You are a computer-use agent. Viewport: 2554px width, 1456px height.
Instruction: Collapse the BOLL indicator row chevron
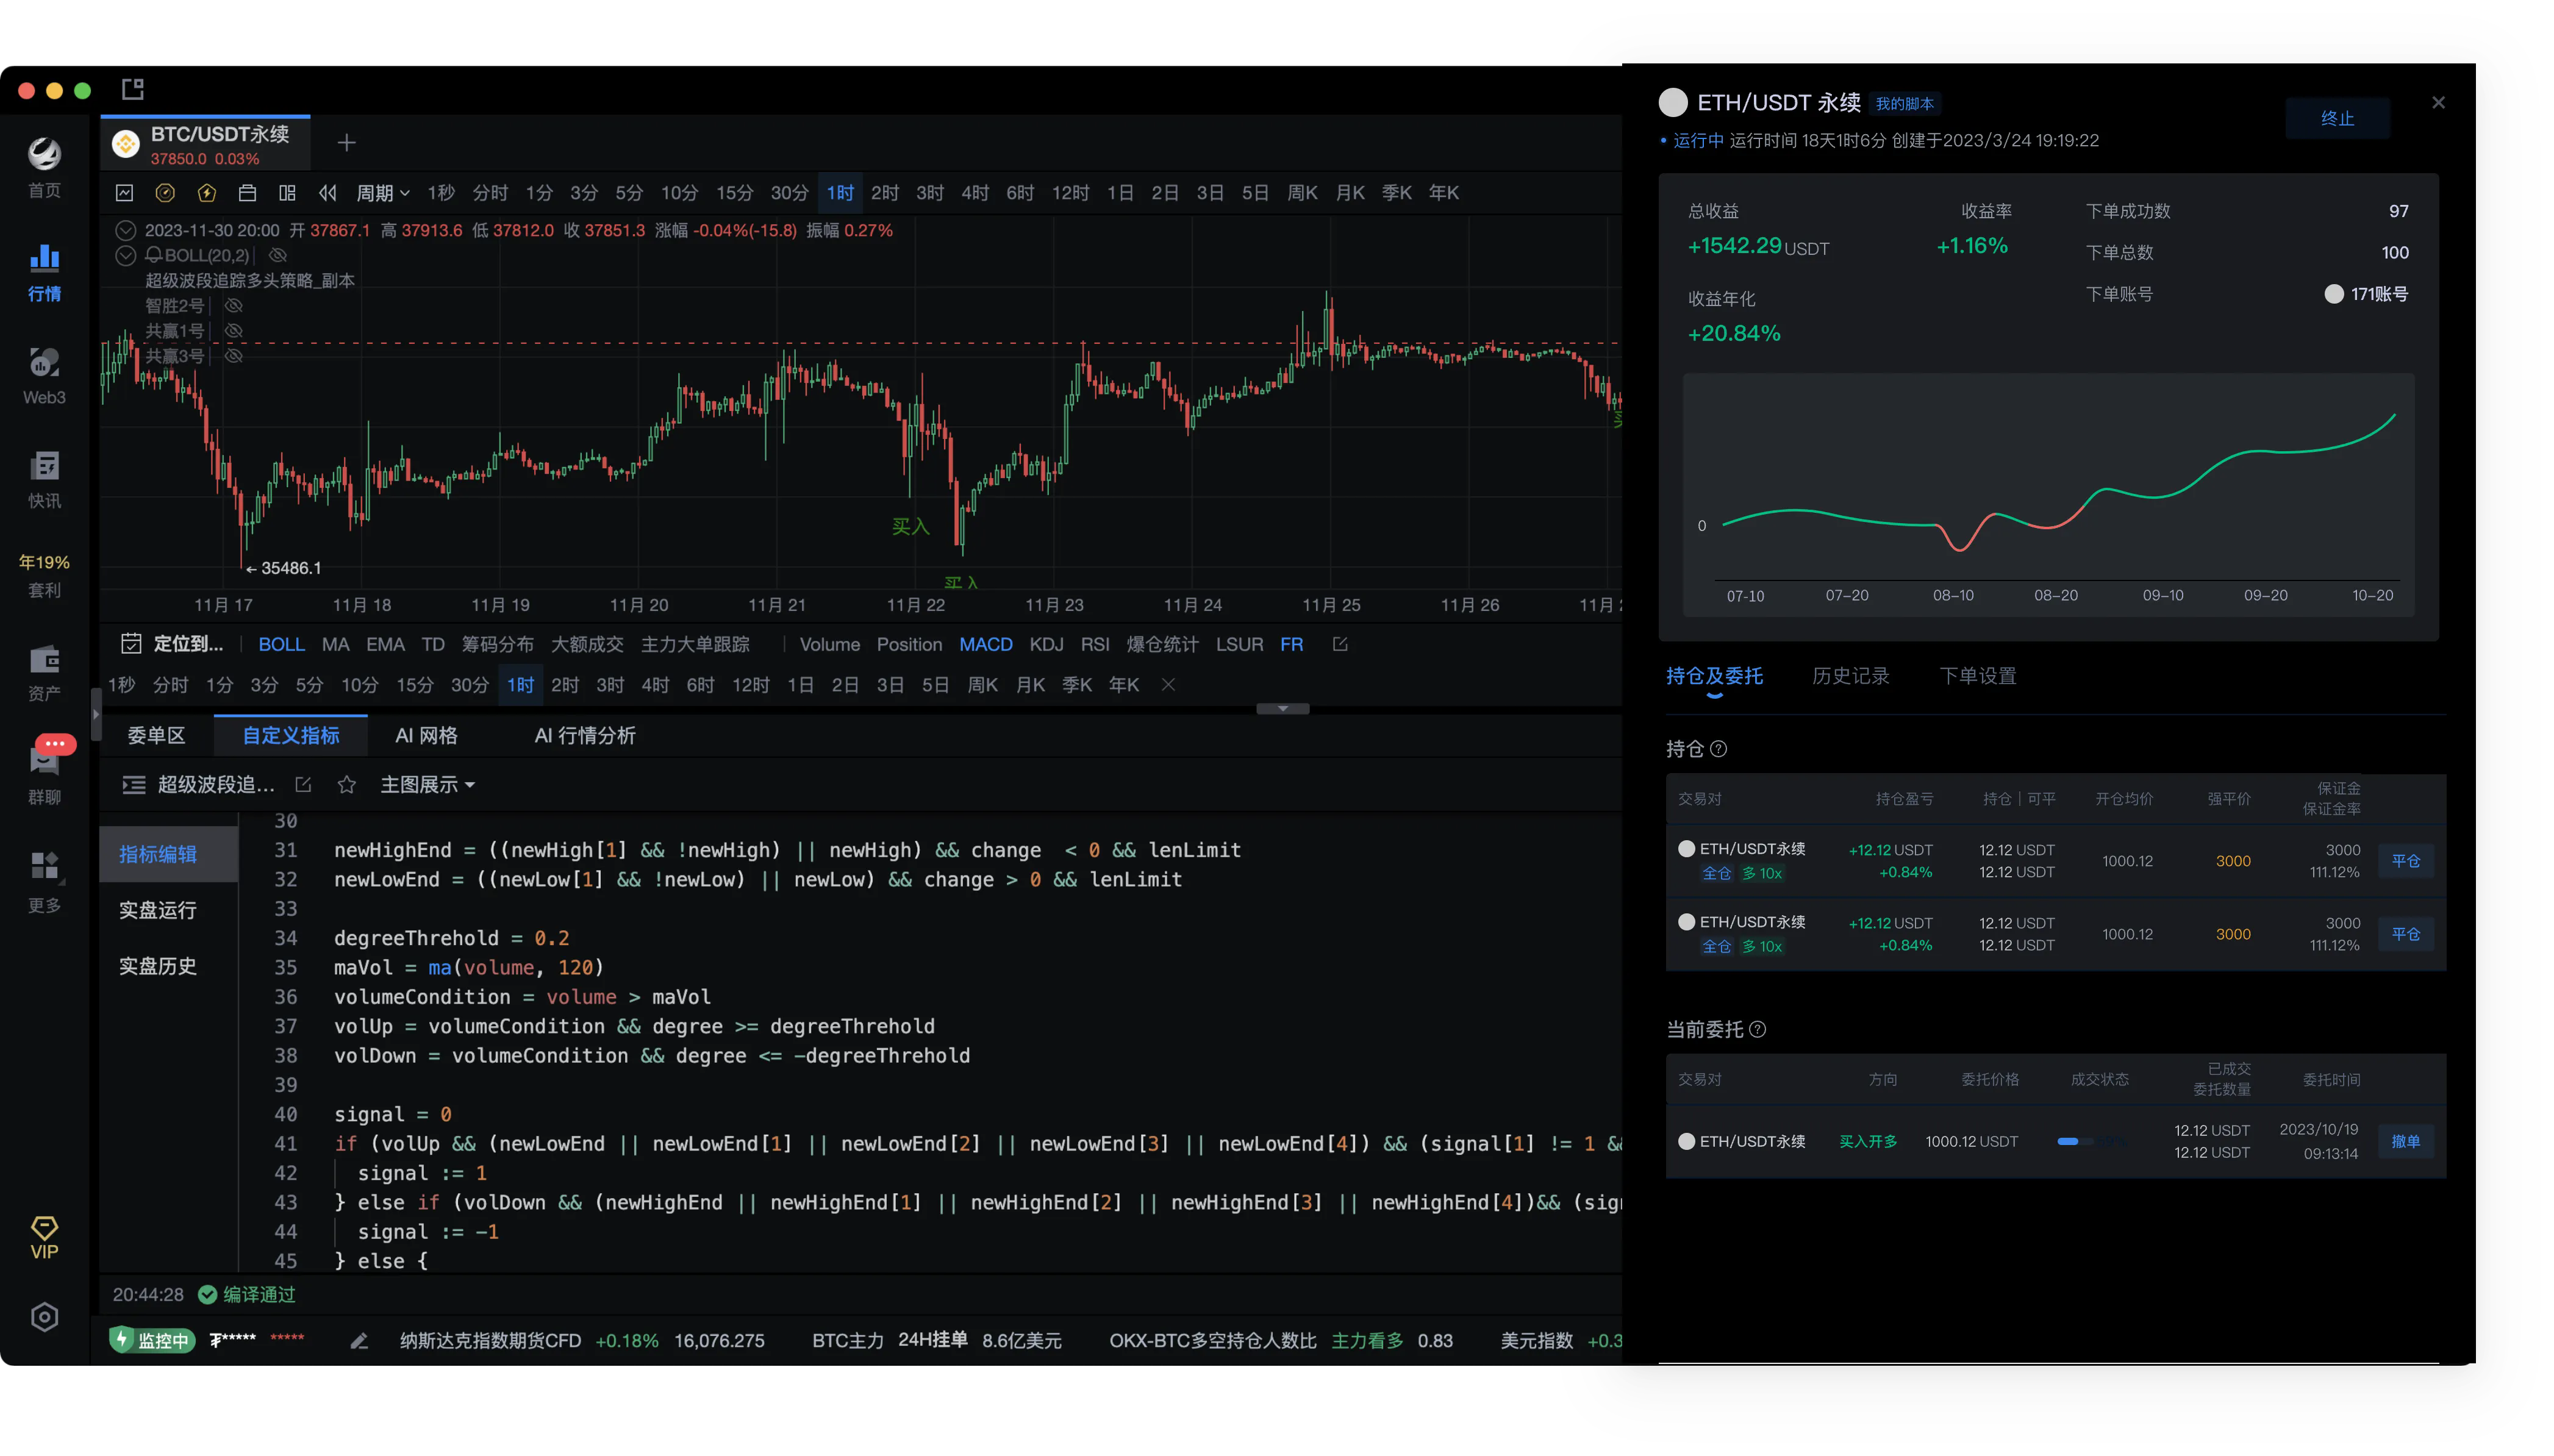pyautogui.click(x=125, y=255)
